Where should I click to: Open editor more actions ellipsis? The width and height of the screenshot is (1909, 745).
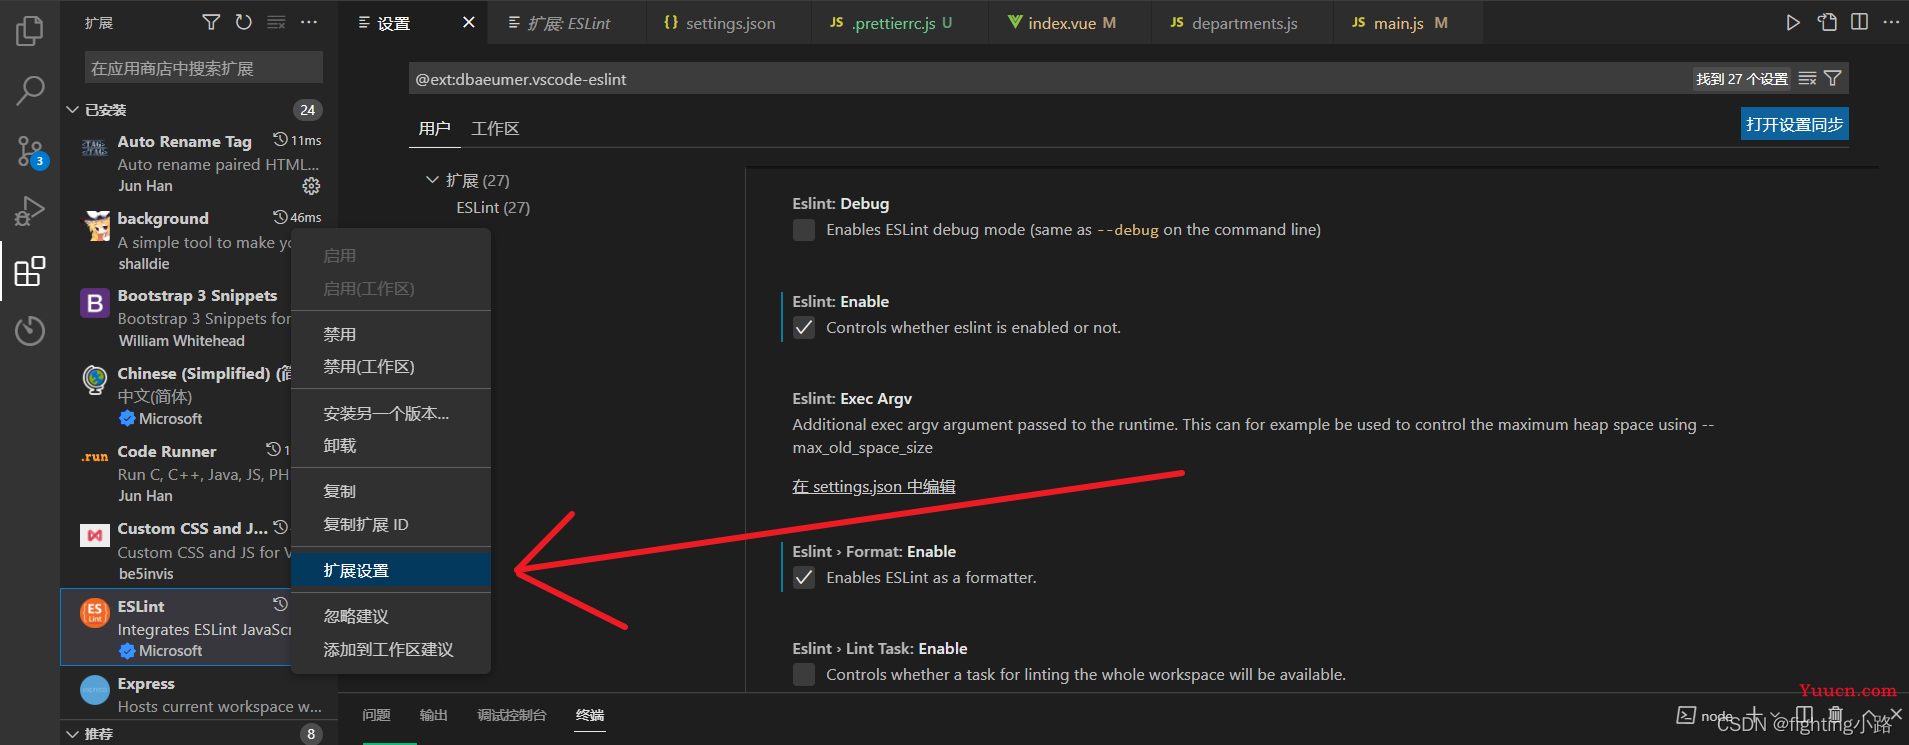[1891, 22]
